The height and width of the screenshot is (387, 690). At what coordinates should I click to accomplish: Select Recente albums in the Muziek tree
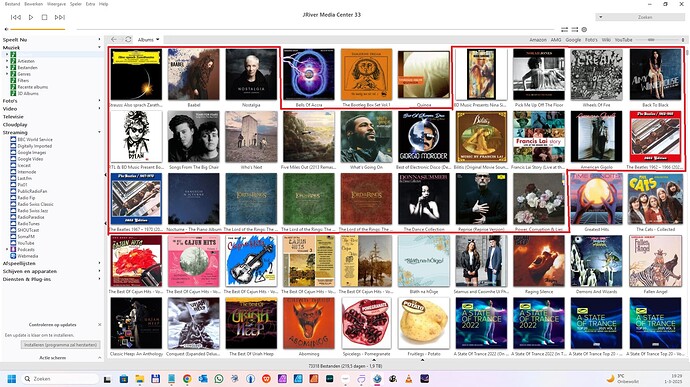(x=33, y=87)
